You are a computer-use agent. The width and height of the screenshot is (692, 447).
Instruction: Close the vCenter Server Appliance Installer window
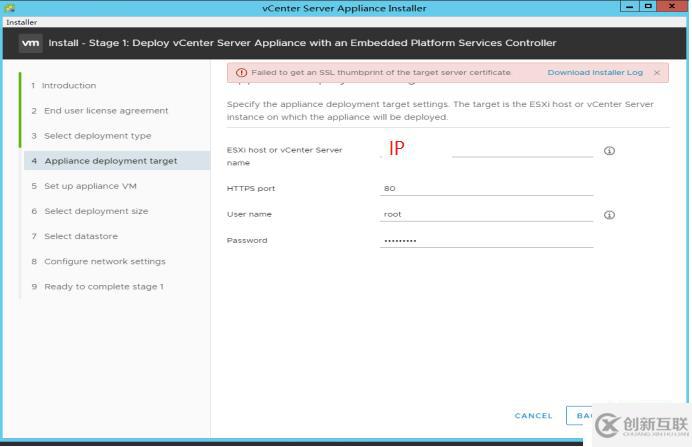[x=672, y=7]
